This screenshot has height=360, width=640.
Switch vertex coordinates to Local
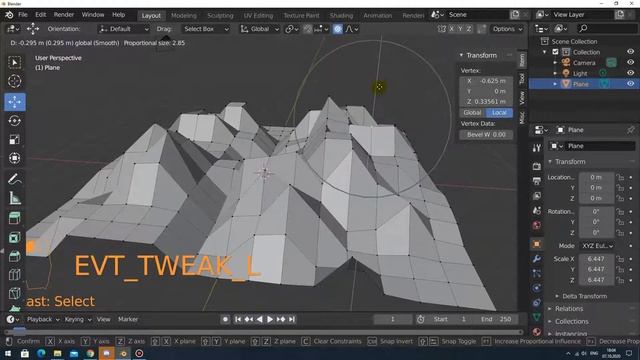click(499, 113)
